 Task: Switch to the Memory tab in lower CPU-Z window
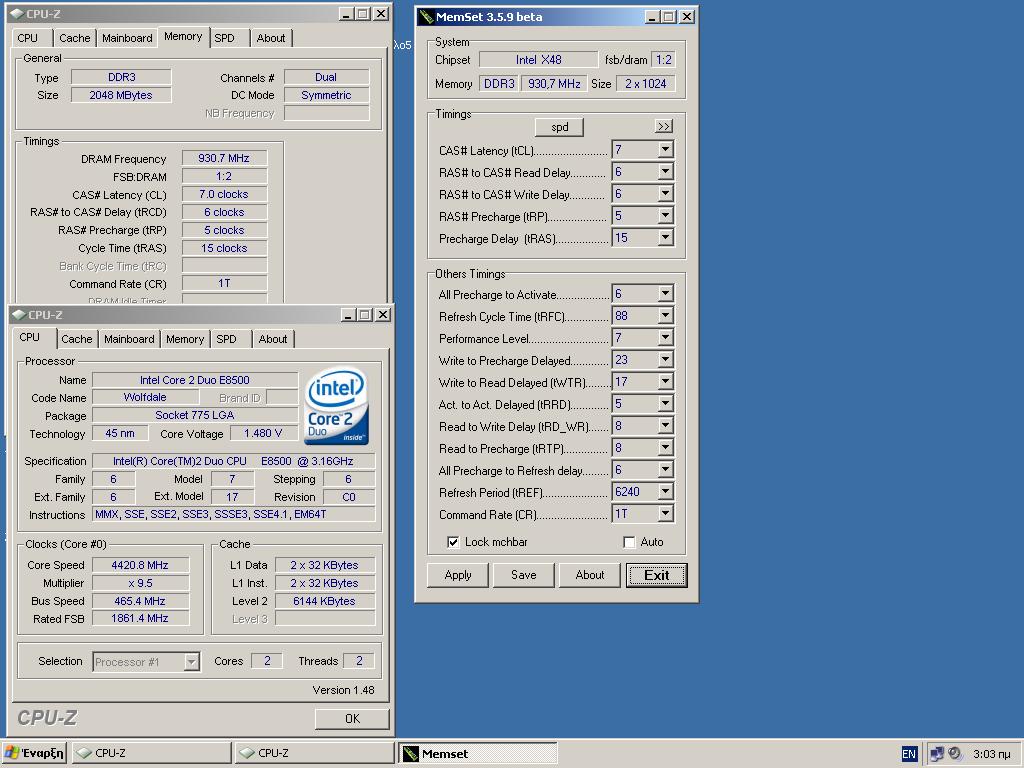pyautogui.click(x=185, y=340)
